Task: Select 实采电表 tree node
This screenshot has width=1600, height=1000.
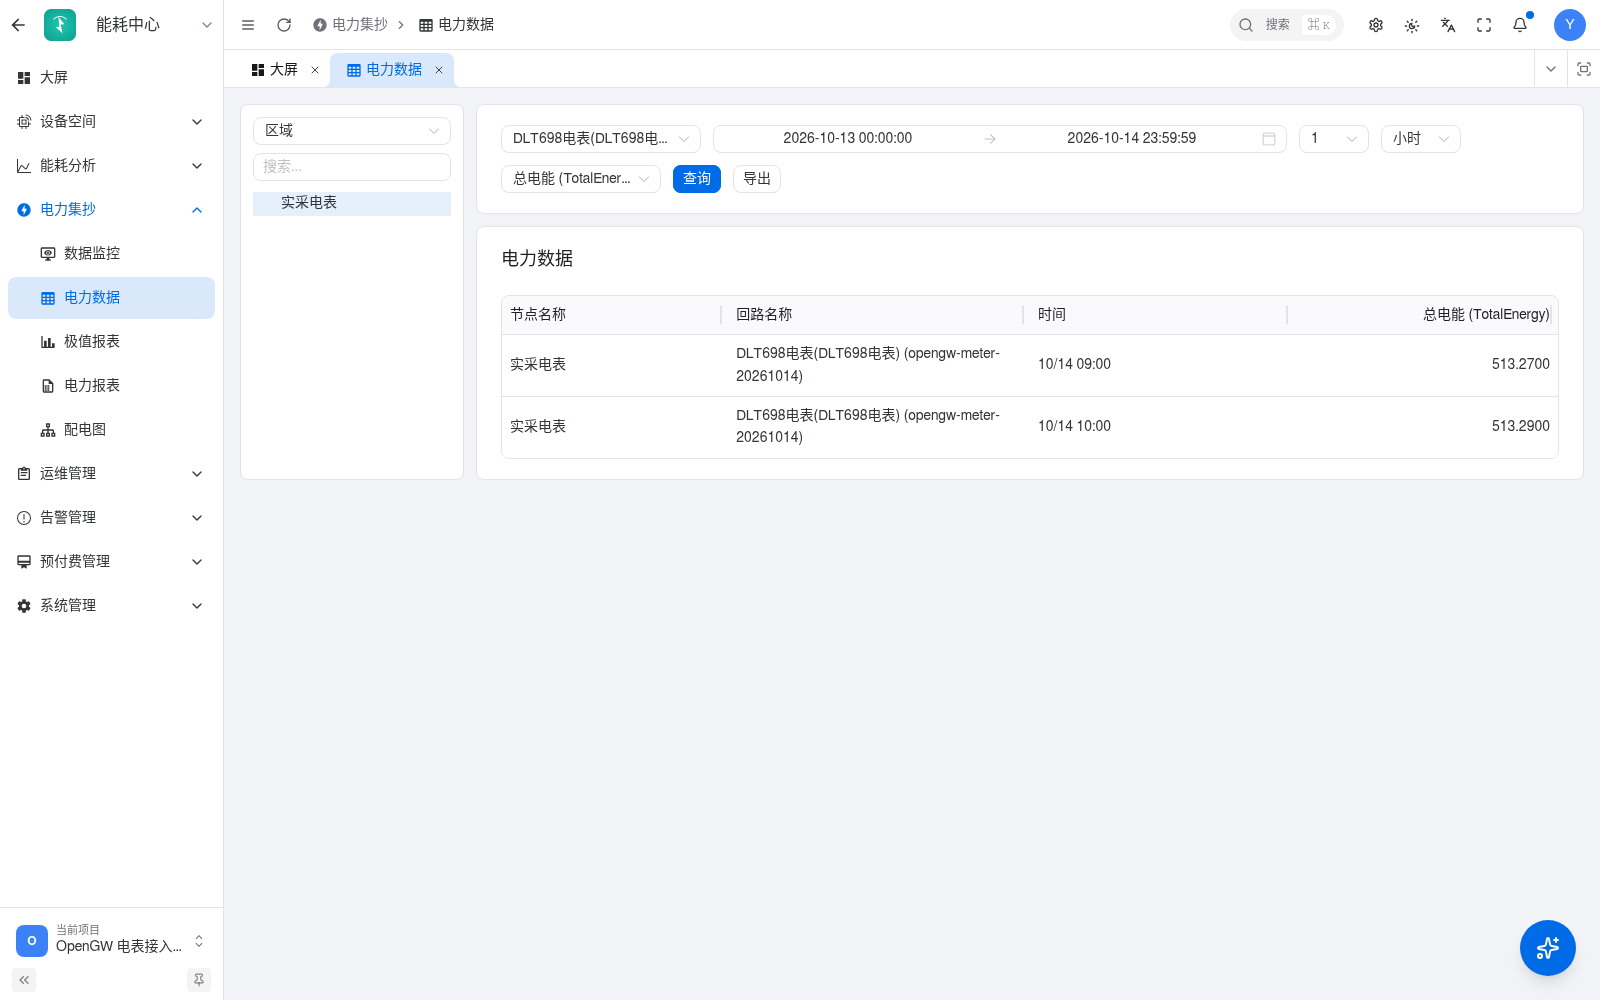Action: (x=352, y=203)
